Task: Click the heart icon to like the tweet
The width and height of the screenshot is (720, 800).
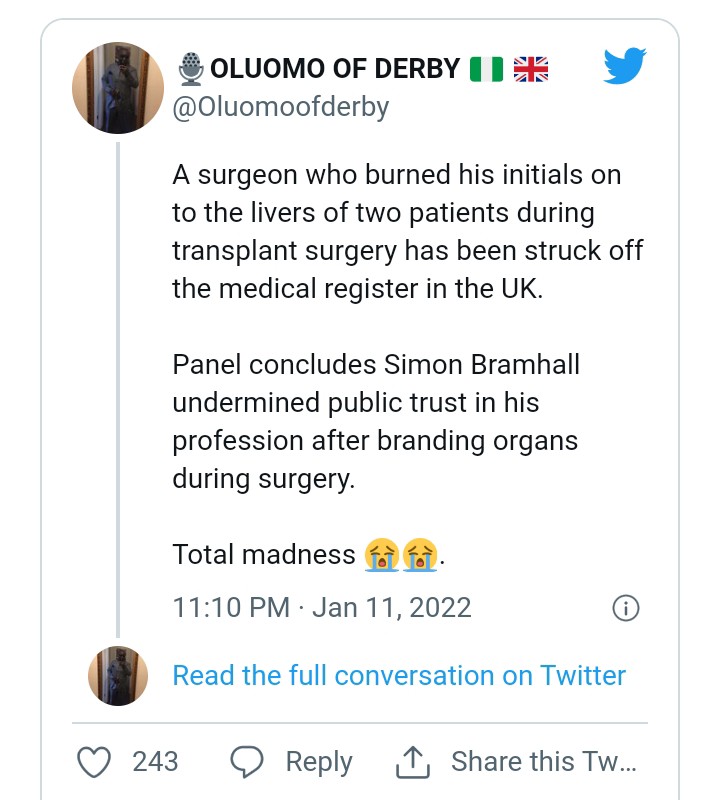Action: pos(95,762)
